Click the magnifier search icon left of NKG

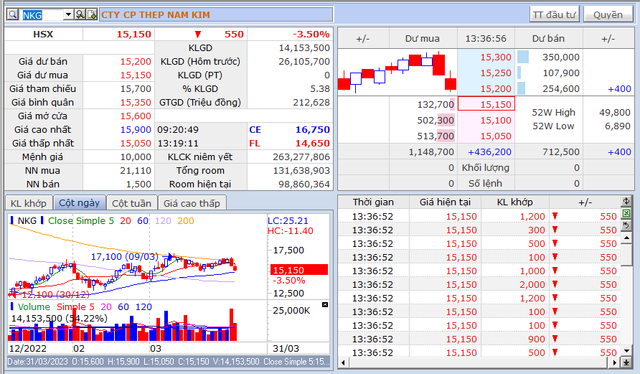point(12,15)
